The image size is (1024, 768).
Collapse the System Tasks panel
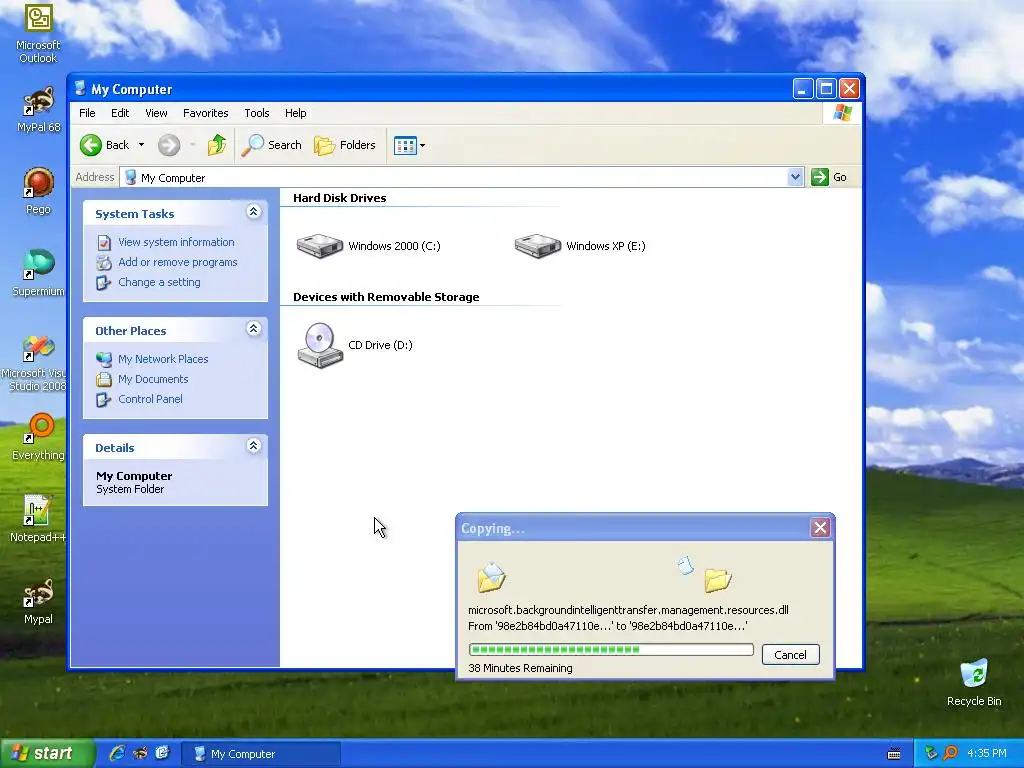point(253,212)
